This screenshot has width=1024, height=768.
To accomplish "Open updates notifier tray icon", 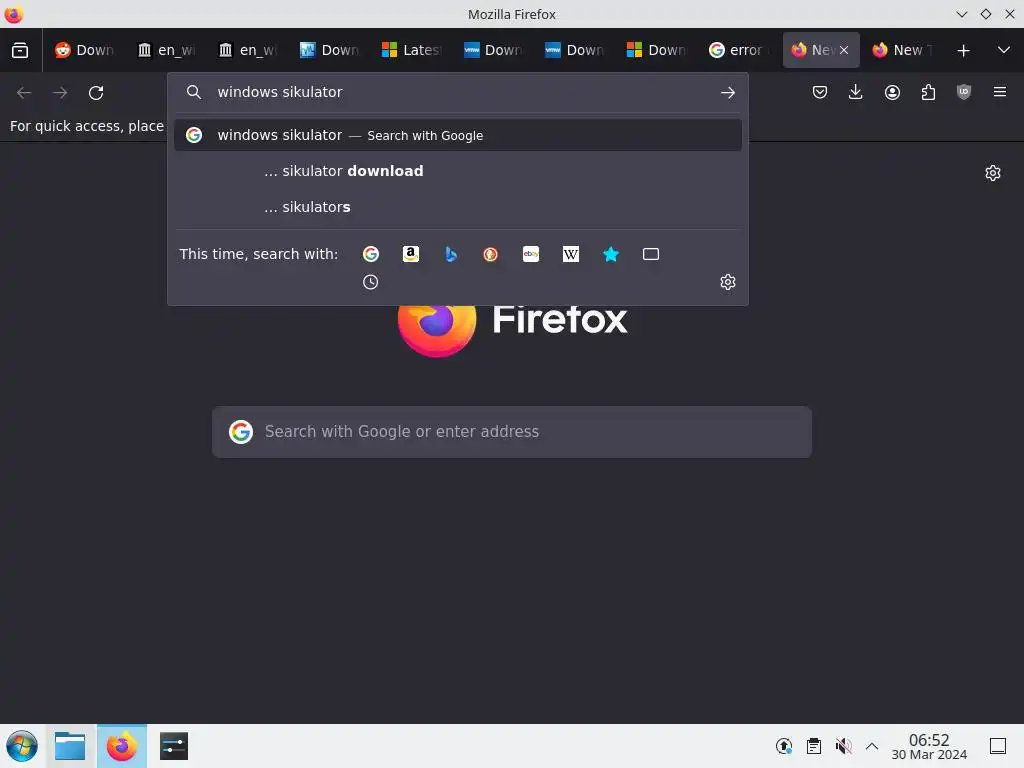I will [x=784, y=746].
